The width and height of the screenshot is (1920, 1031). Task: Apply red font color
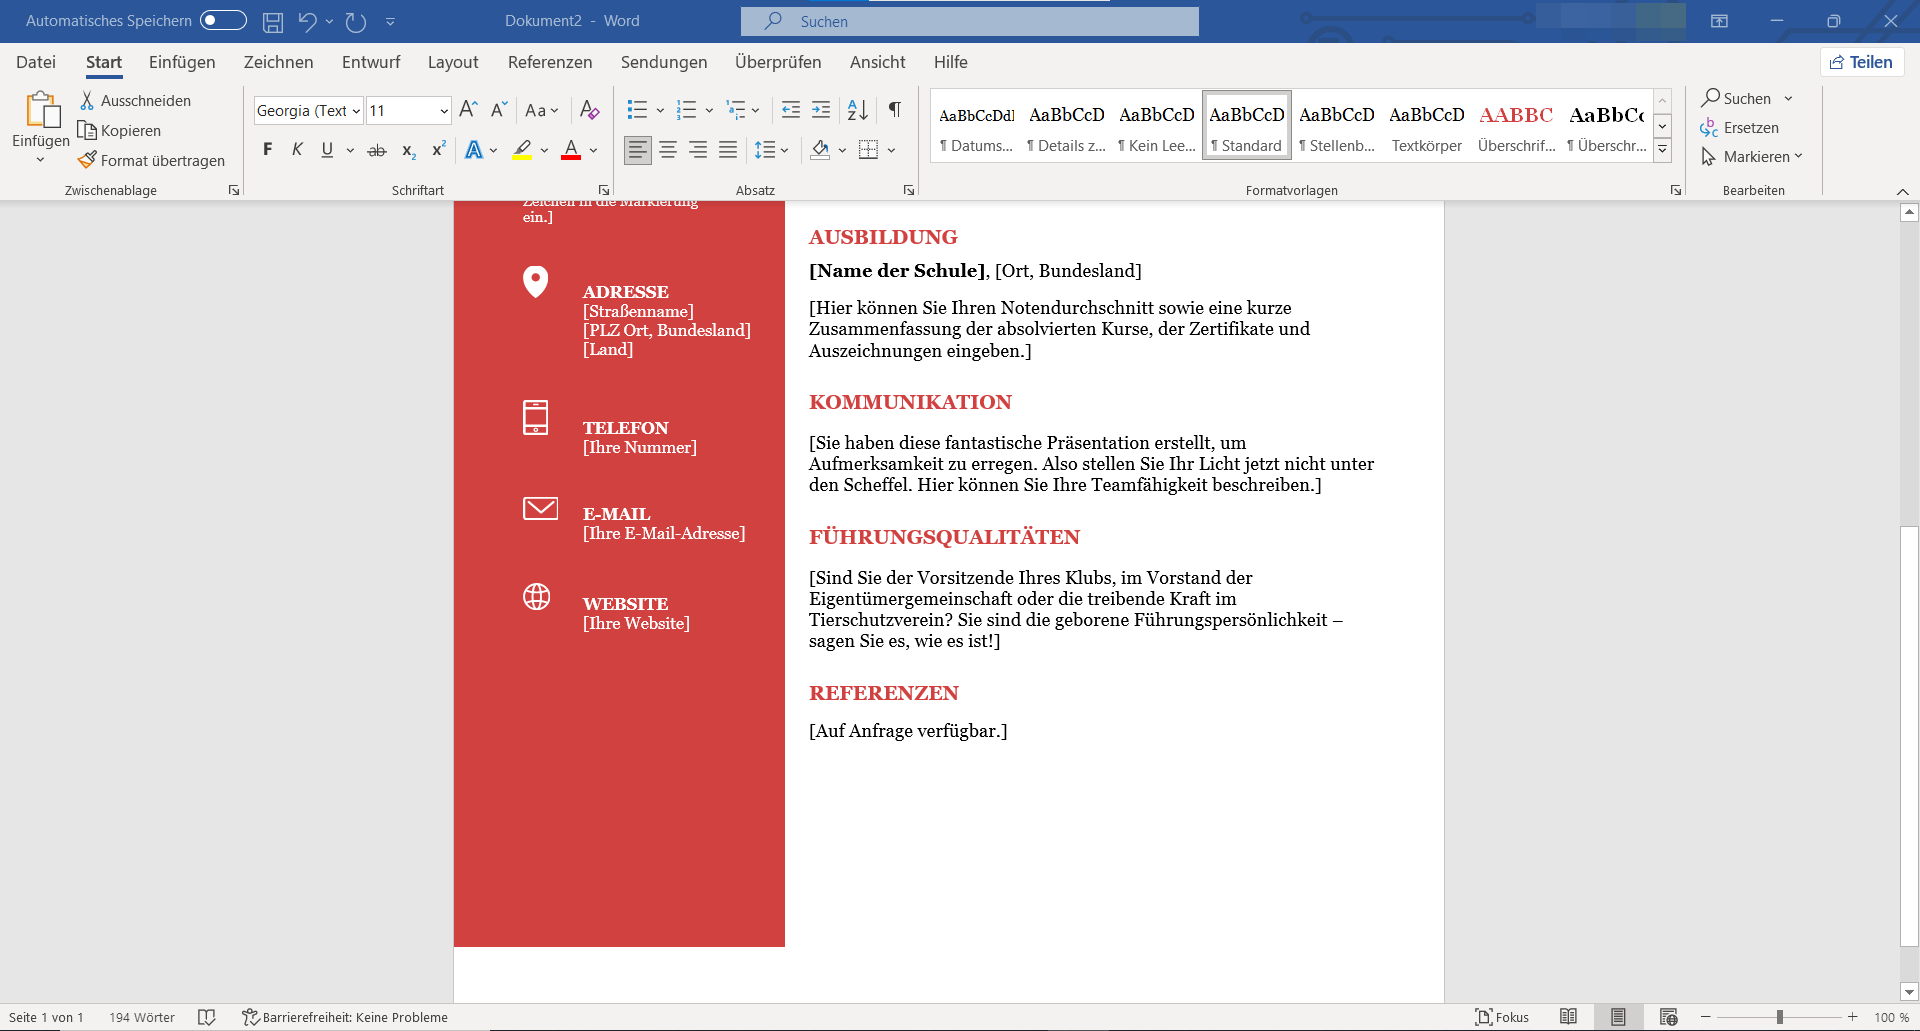pos(571,150)
